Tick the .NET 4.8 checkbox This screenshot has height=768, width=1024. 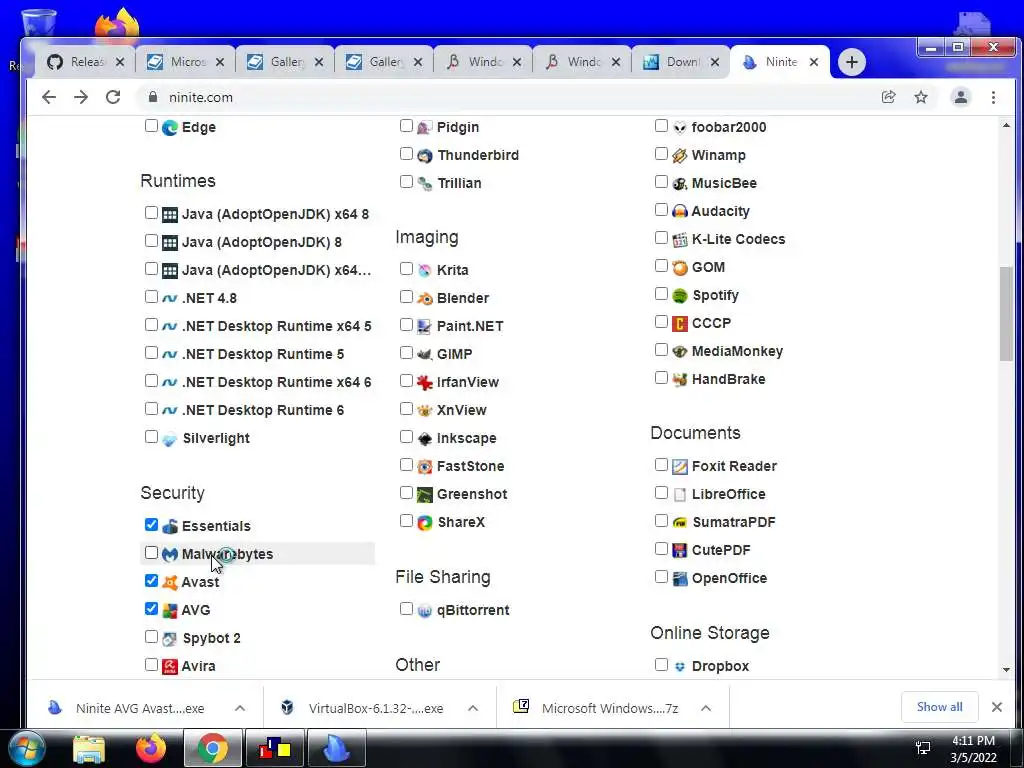[x=151, y=296]
